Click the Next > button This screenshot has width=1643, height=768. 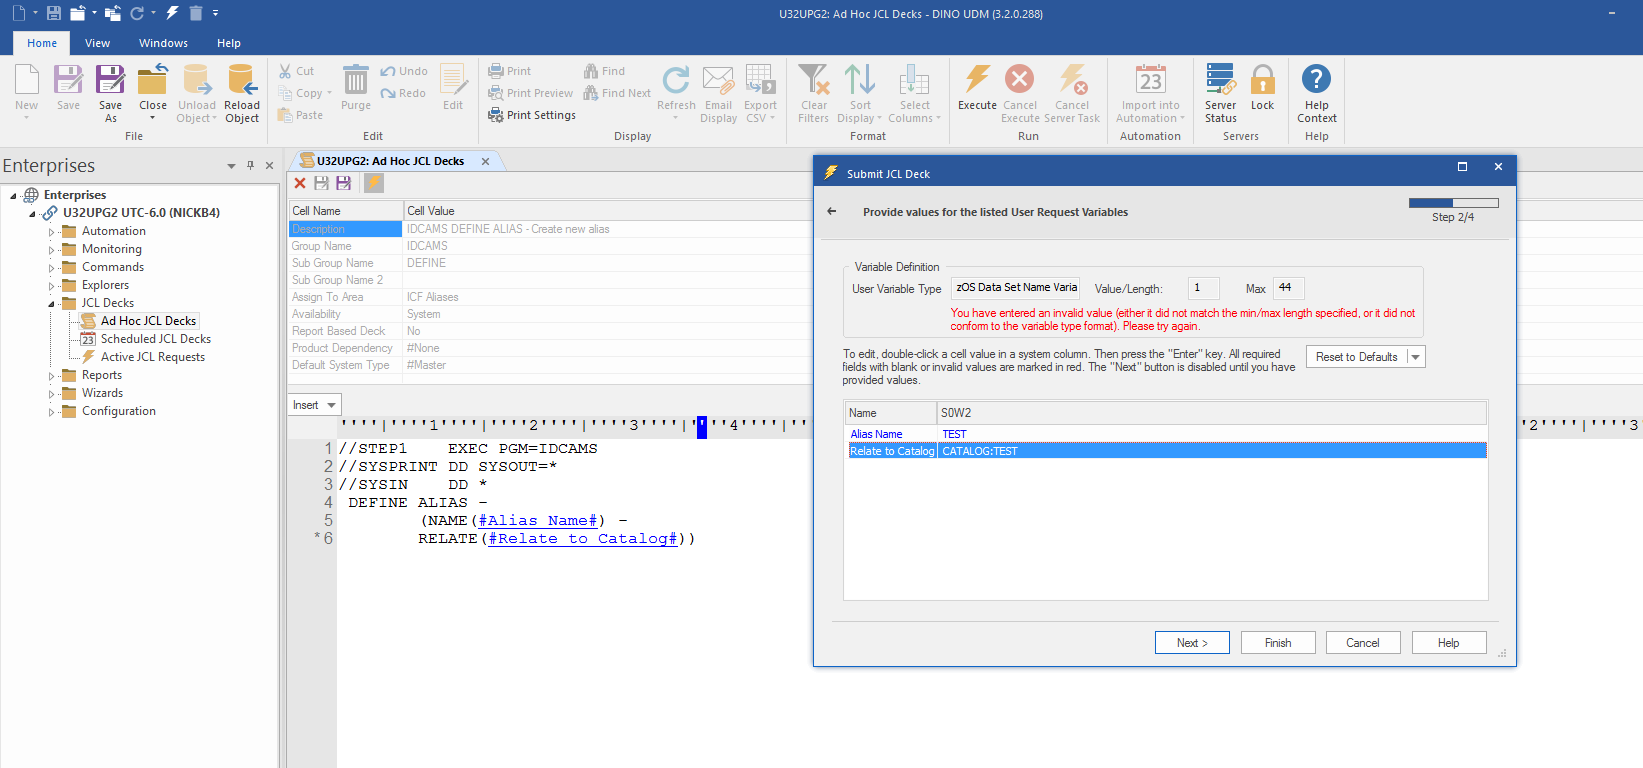coord(1192,643)
